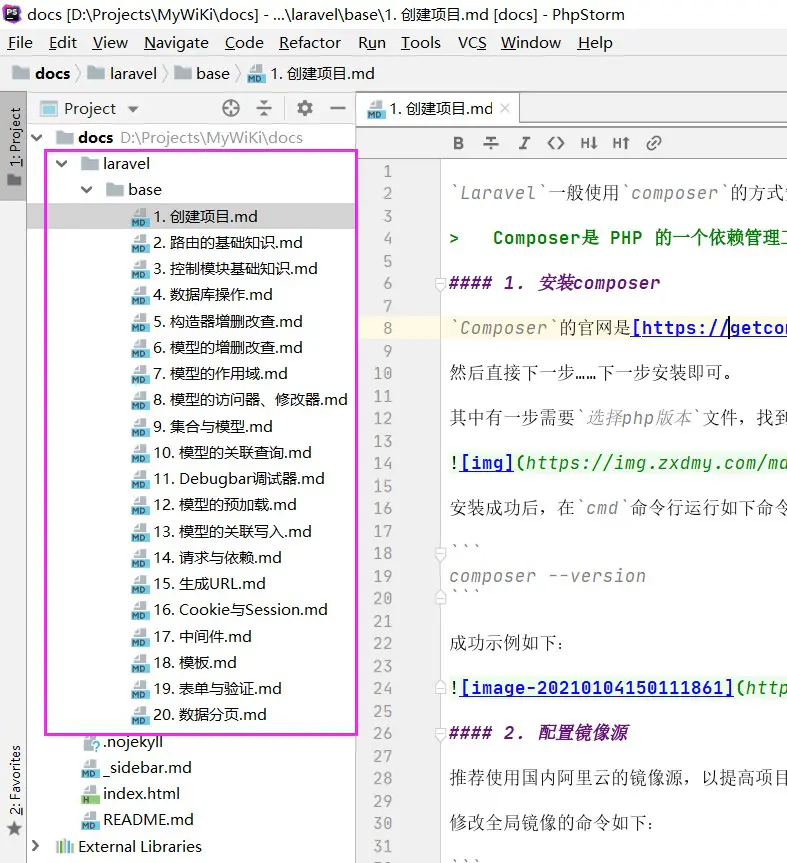Select 11. Debugbar调试器.md file
This screenshot has height=863, width=787.
click(x=228, y=479)
